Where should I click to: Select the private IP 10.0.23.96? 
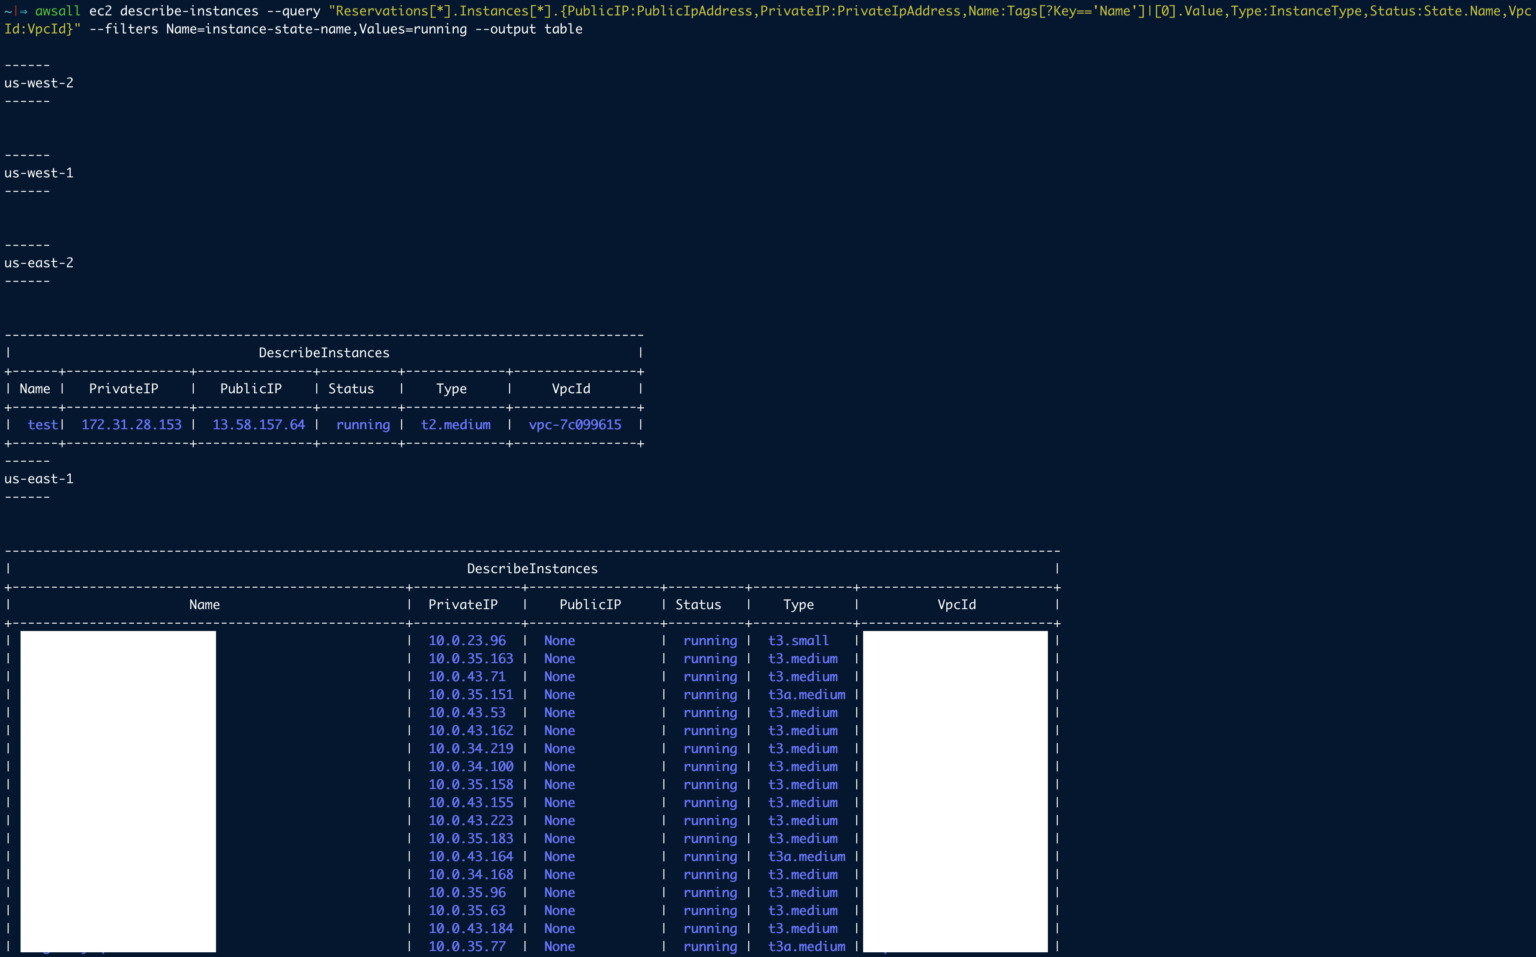[467, 640]
